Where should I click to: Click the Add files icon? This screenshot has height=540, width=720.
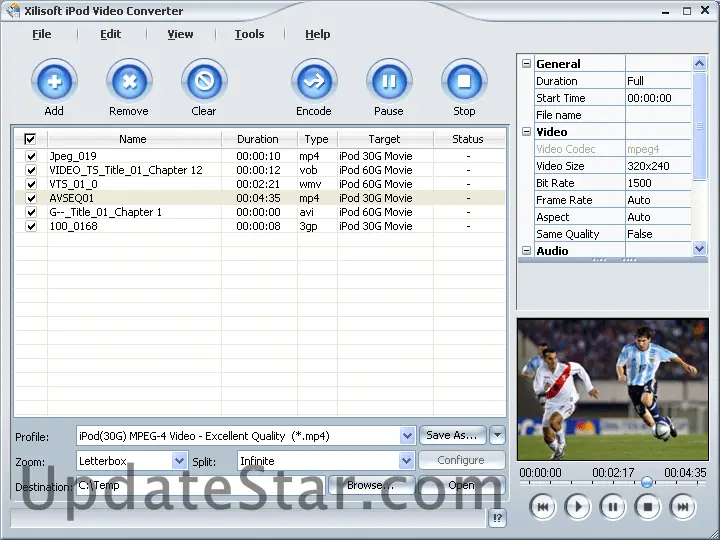54,82
